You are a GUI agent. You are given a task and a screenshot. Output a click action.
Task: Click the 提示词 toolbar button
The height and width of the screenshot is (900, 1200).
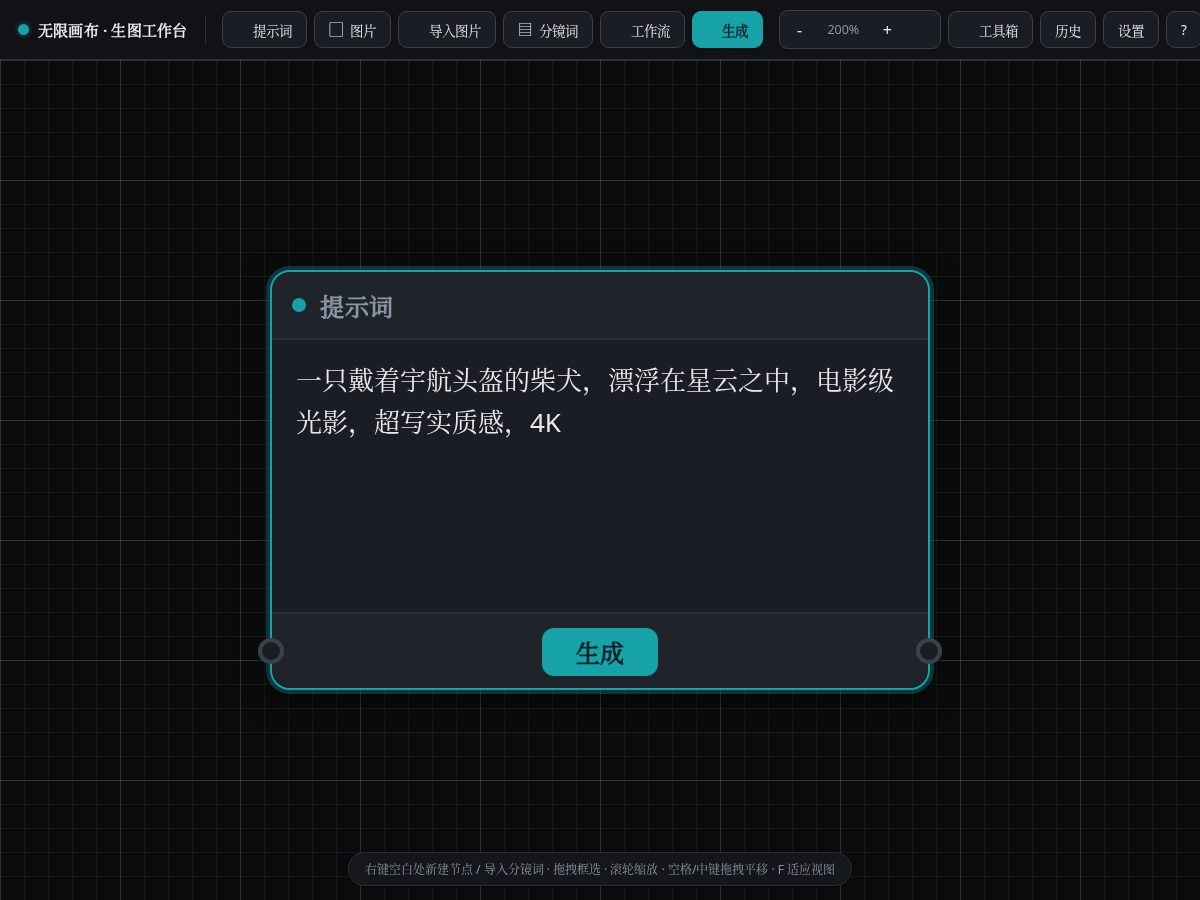click(x=264, y=30)
